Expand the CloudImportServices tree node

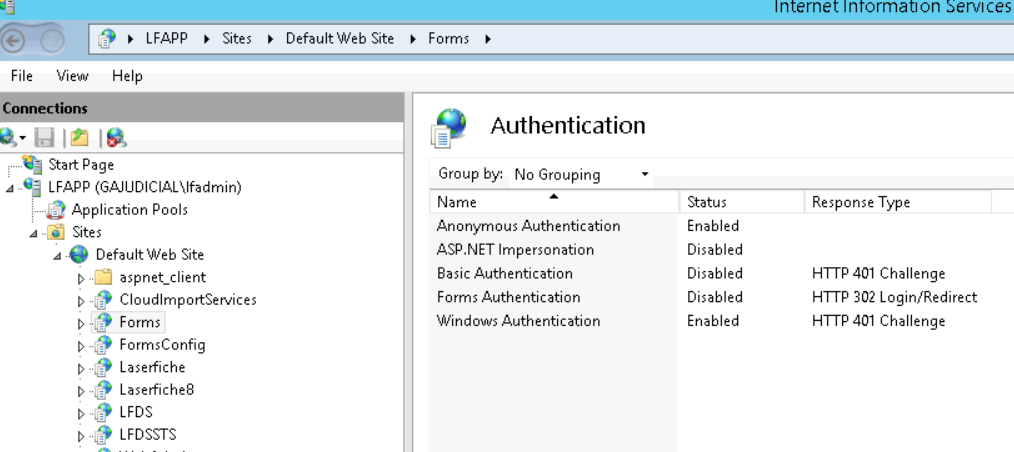(82, 300)
